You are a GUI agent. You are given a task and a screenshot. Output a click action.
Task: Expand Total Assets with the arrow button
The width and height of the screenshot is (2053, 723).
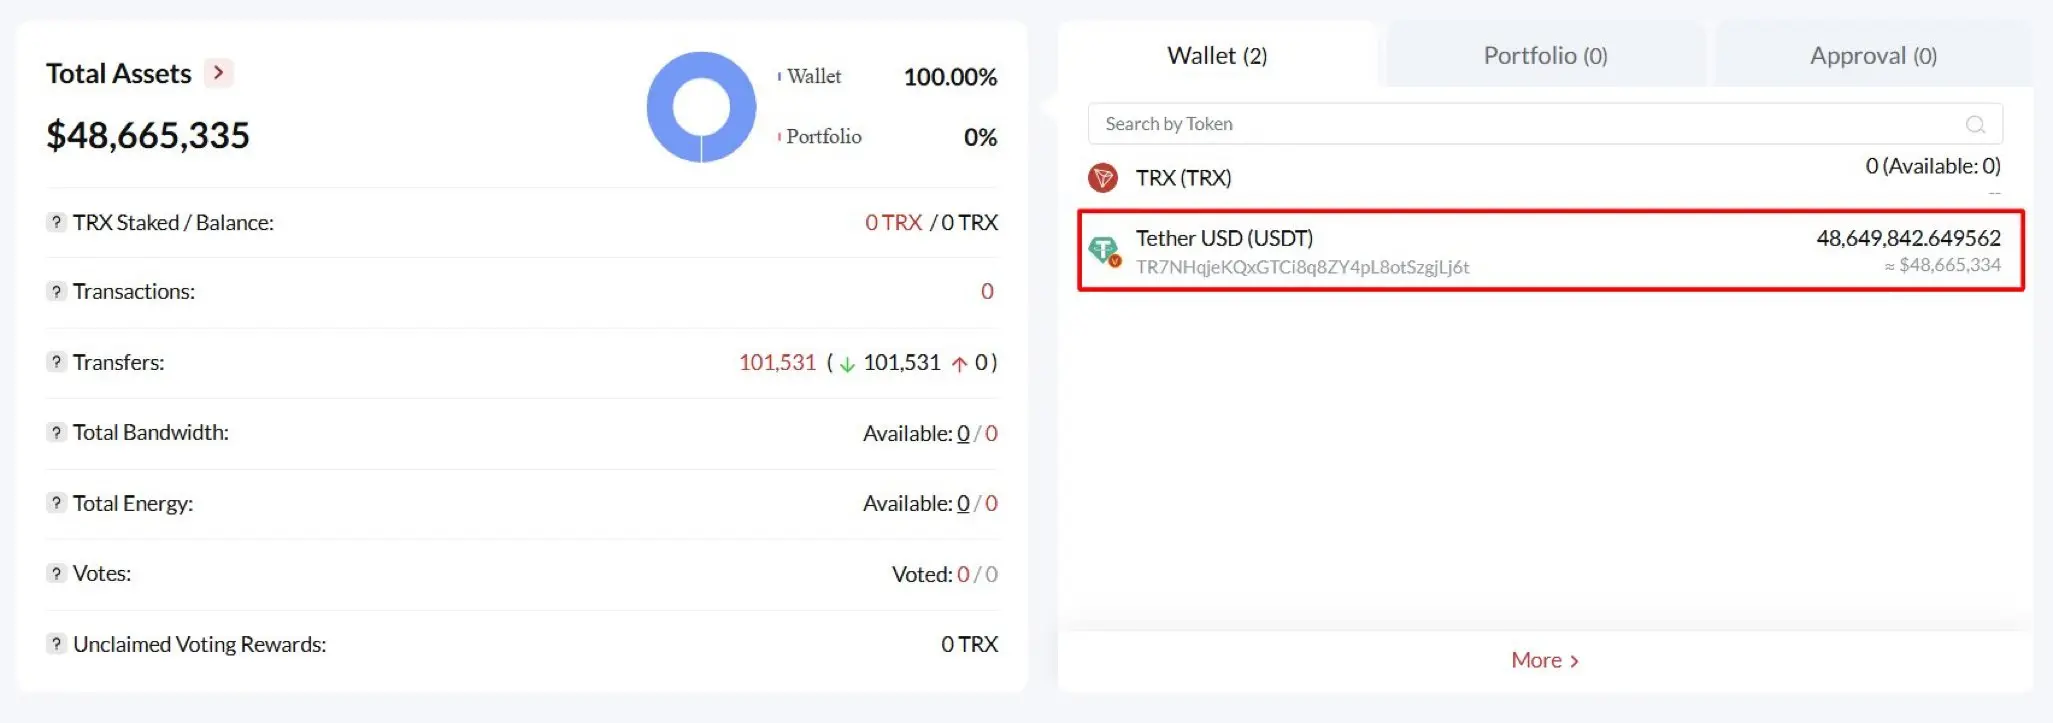(x=218, y=73)
